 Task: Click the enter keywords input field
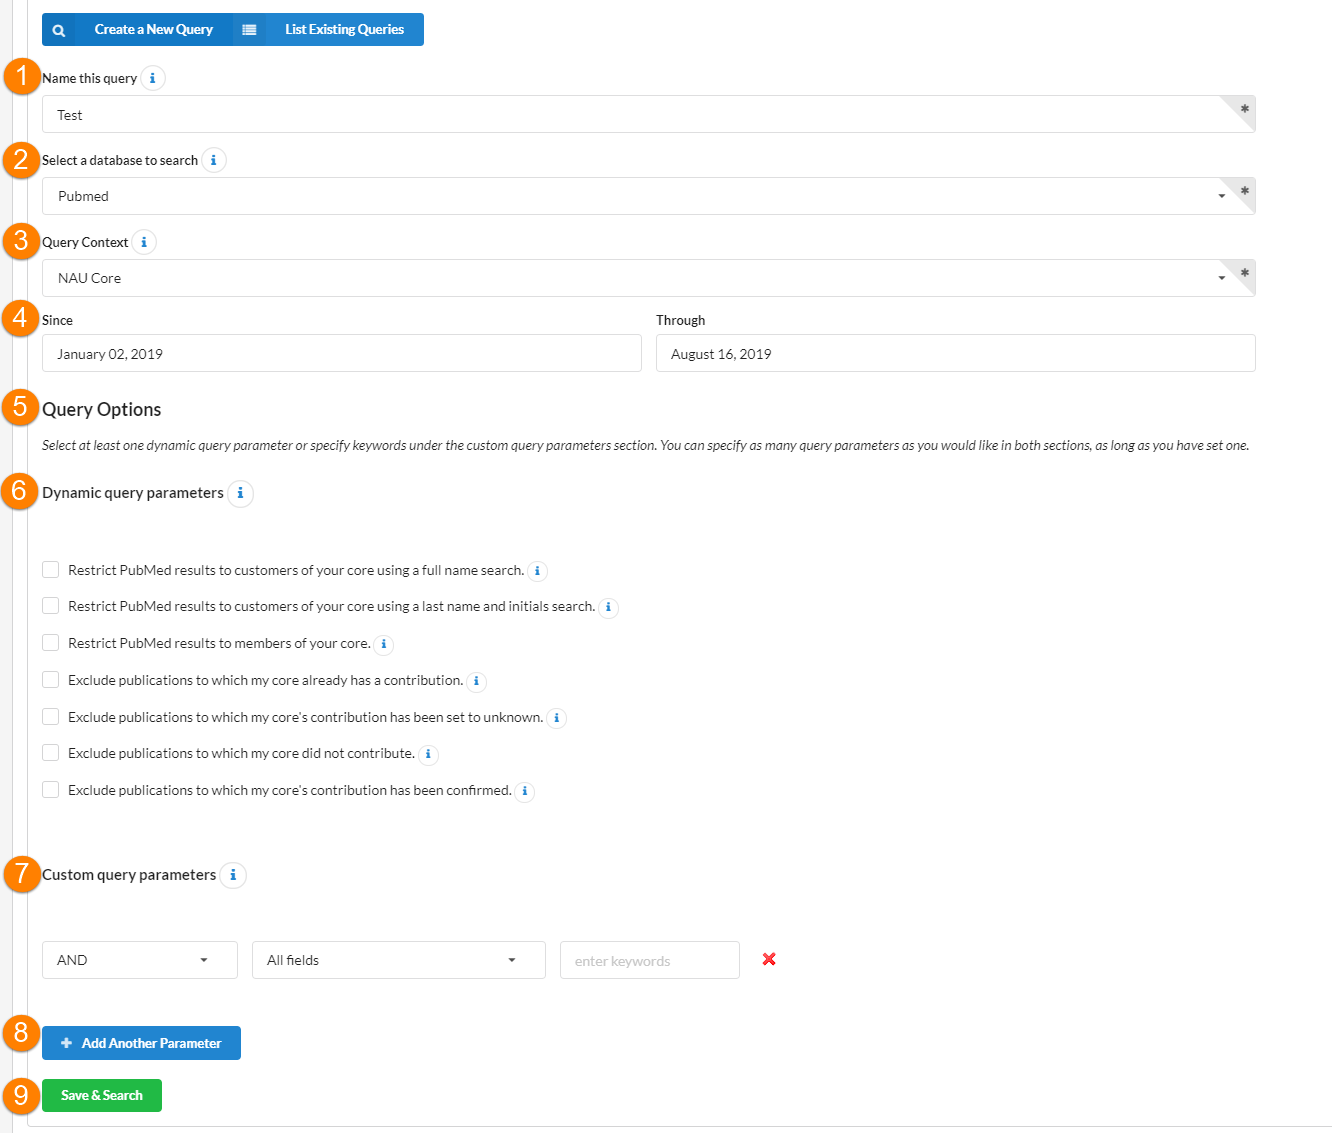click(649, 960)
